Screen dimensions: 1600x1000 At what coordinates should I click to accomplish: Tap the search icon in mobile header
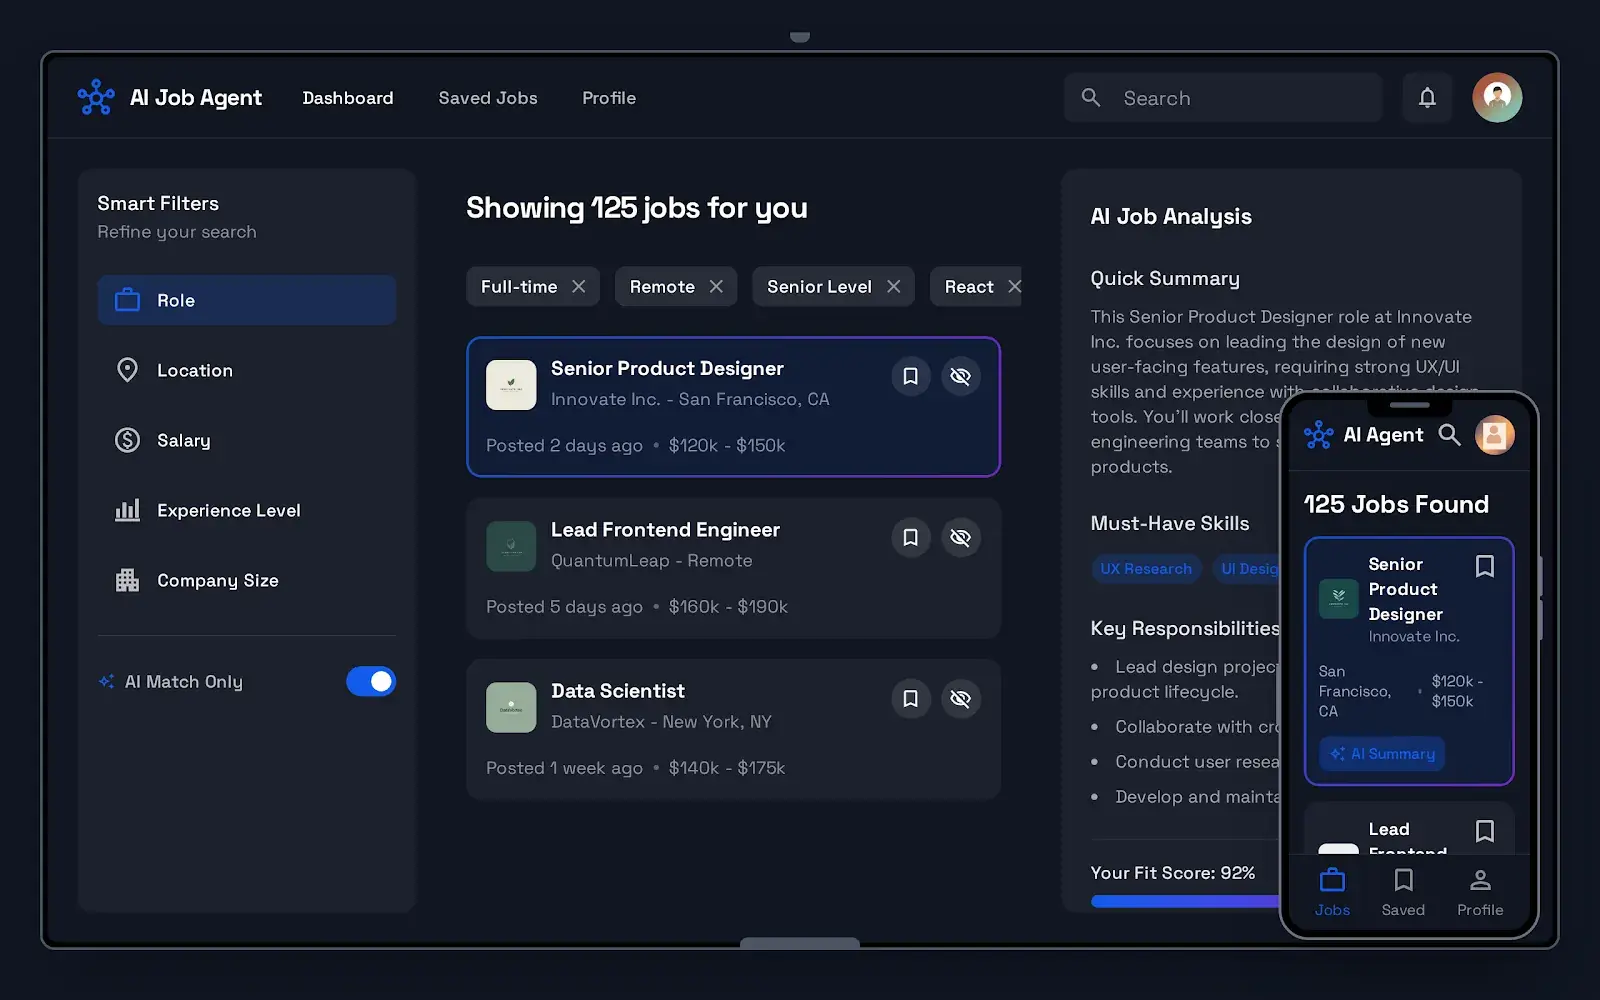pos(1449,434)
